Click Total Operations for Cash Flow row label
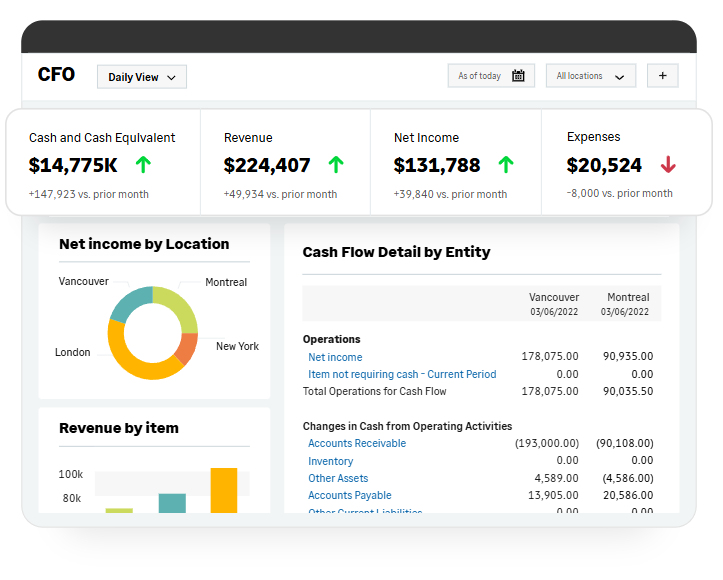 374,391
